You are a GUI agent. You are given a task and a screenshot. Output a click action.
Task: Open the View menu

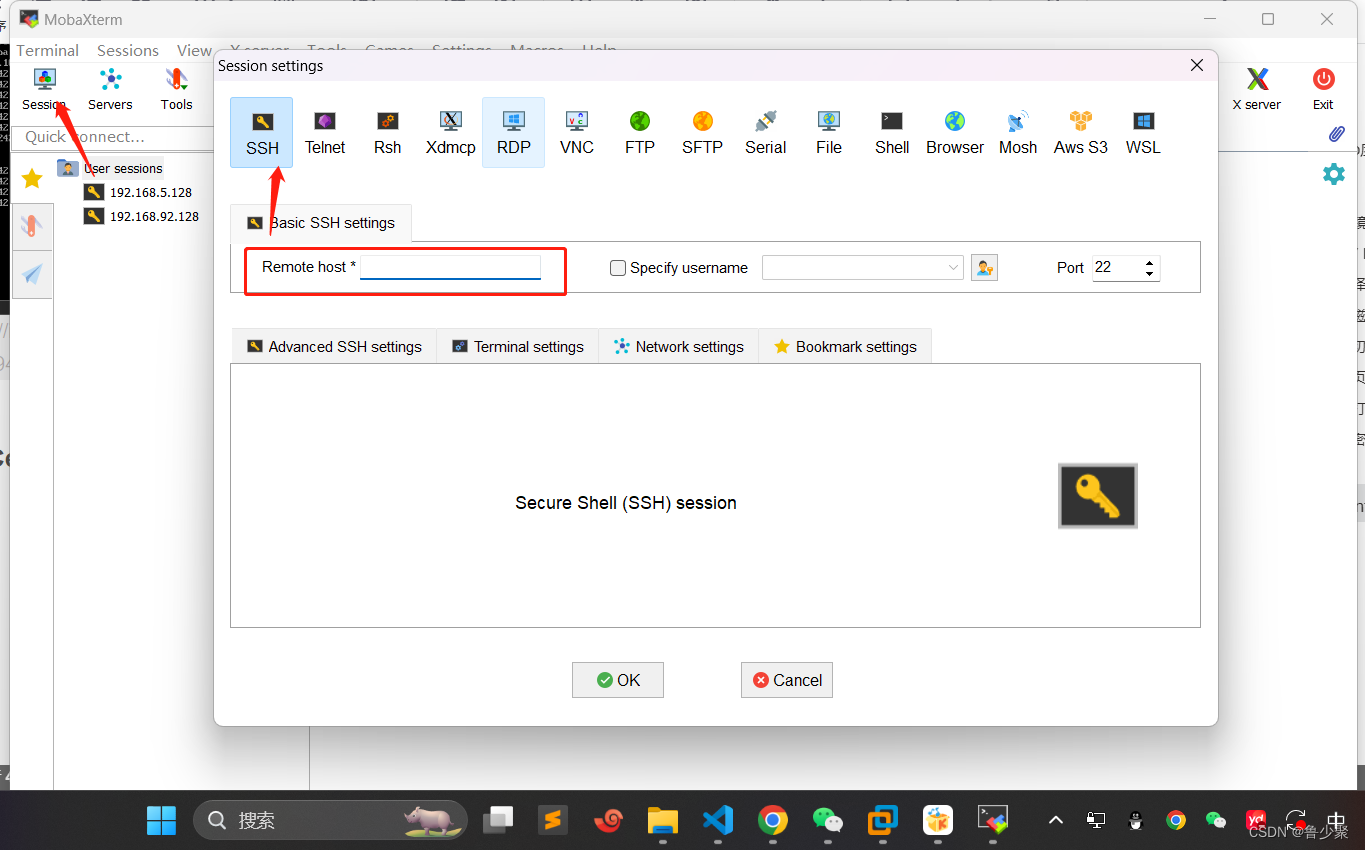point(194,50)
